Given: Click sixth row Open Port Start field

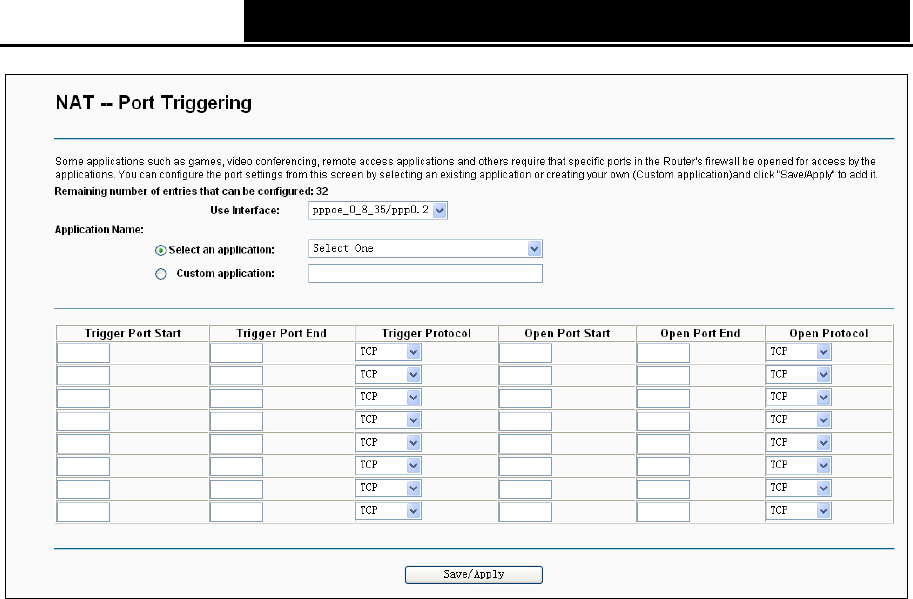Looking at the screenshot, I should 525,466.
